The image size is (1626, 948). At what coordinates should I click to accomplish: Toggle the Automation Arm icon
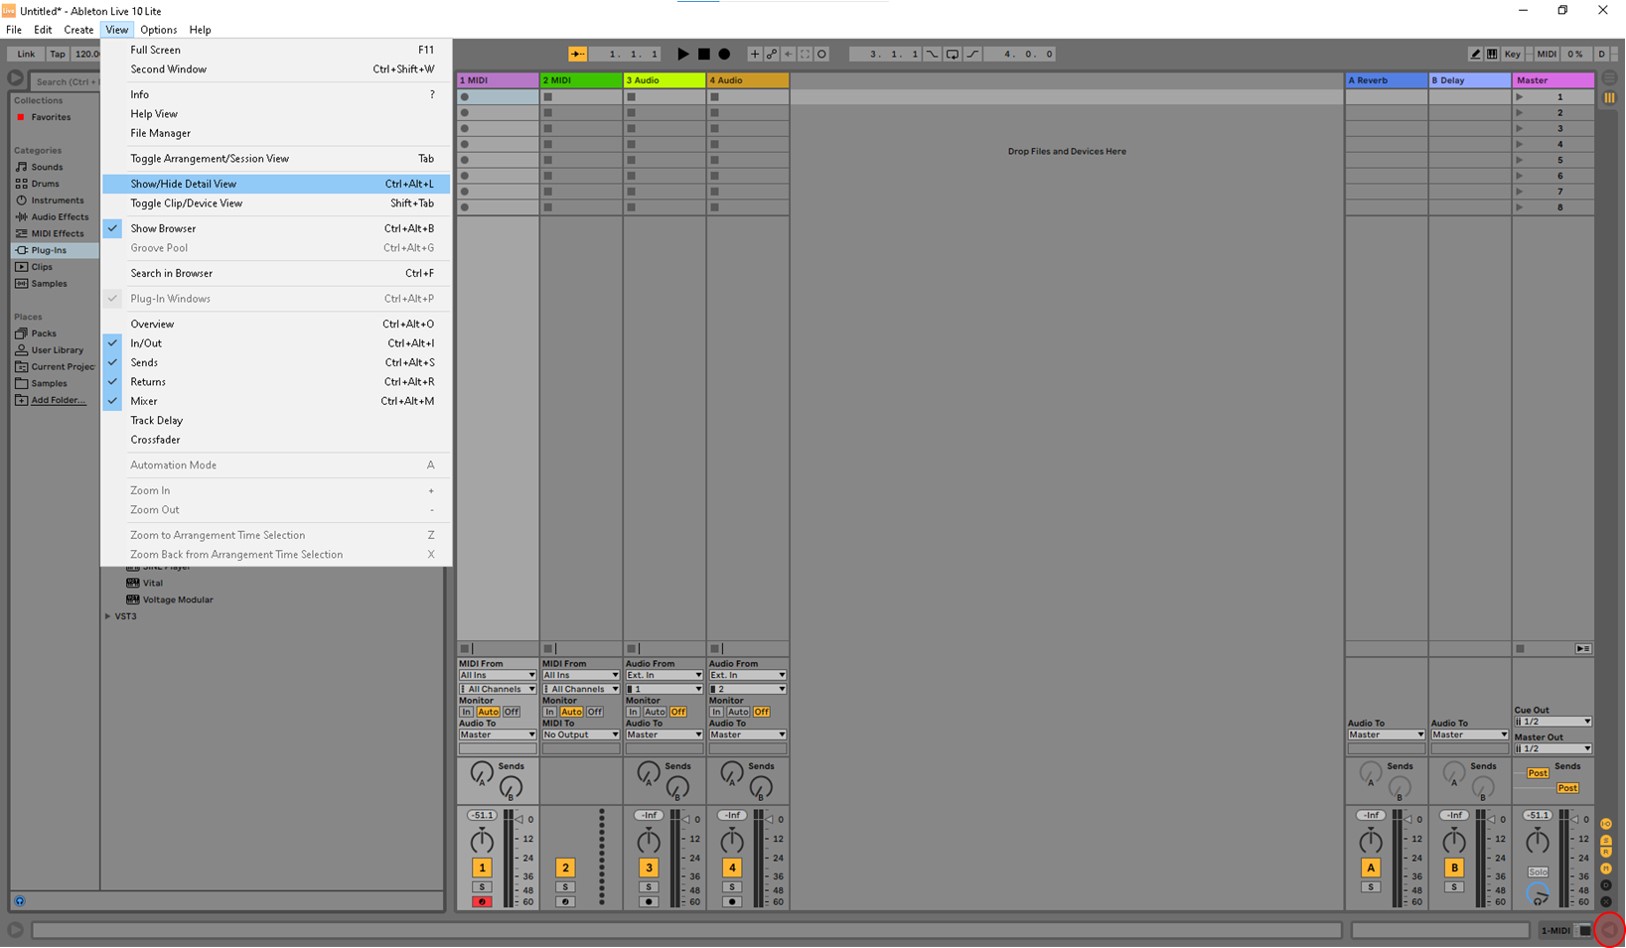[771, 54]
